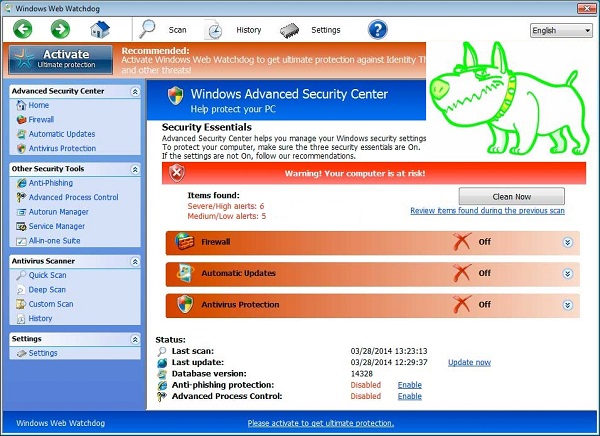Open Settings from the top toolbar
The image size is (600, 436).
point(312,30)
